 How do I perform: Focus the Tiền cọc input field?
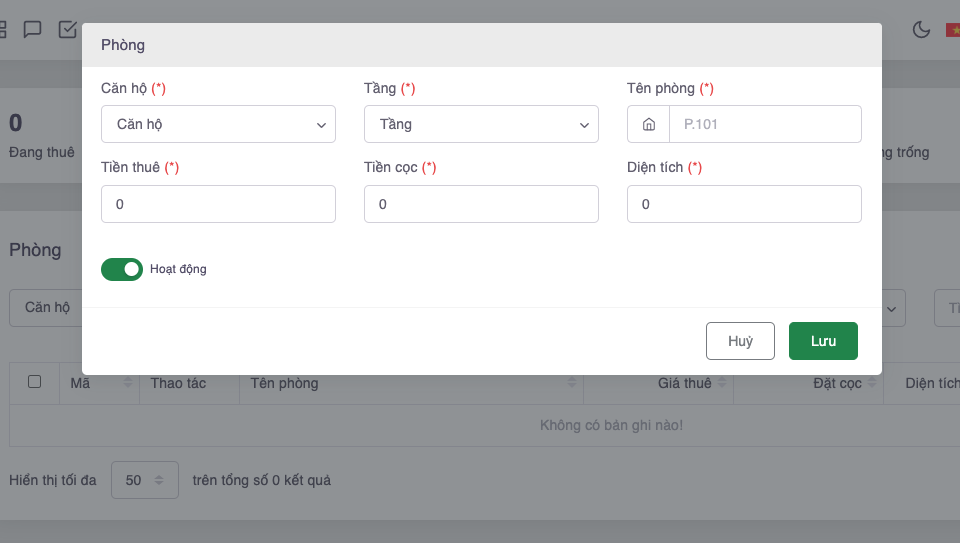(x=481, y=204)
